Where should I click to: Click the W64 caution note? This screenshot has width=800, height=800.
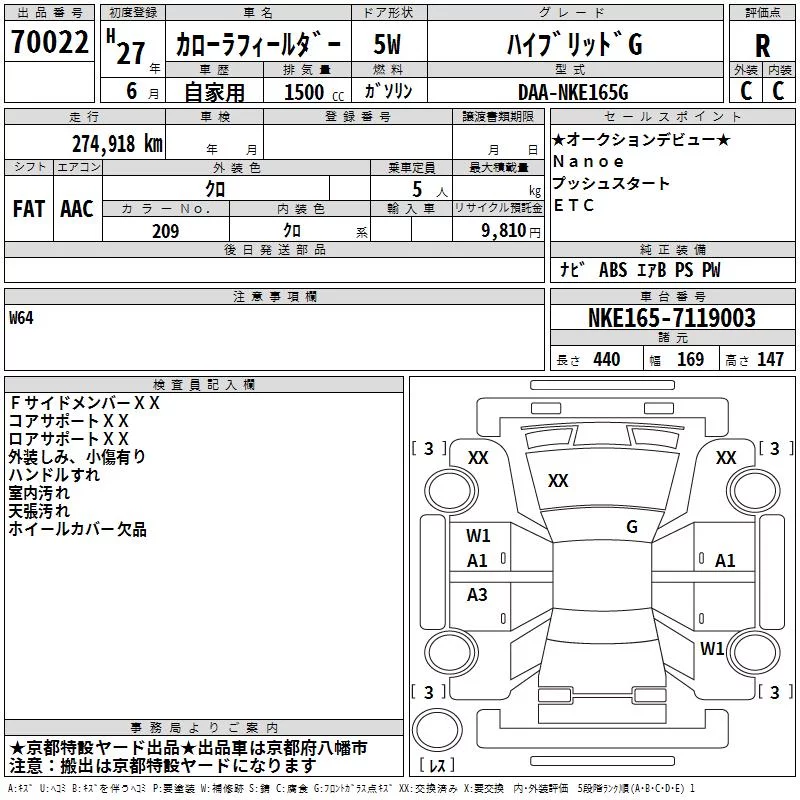pyautogui.click(x=21, y=317)
